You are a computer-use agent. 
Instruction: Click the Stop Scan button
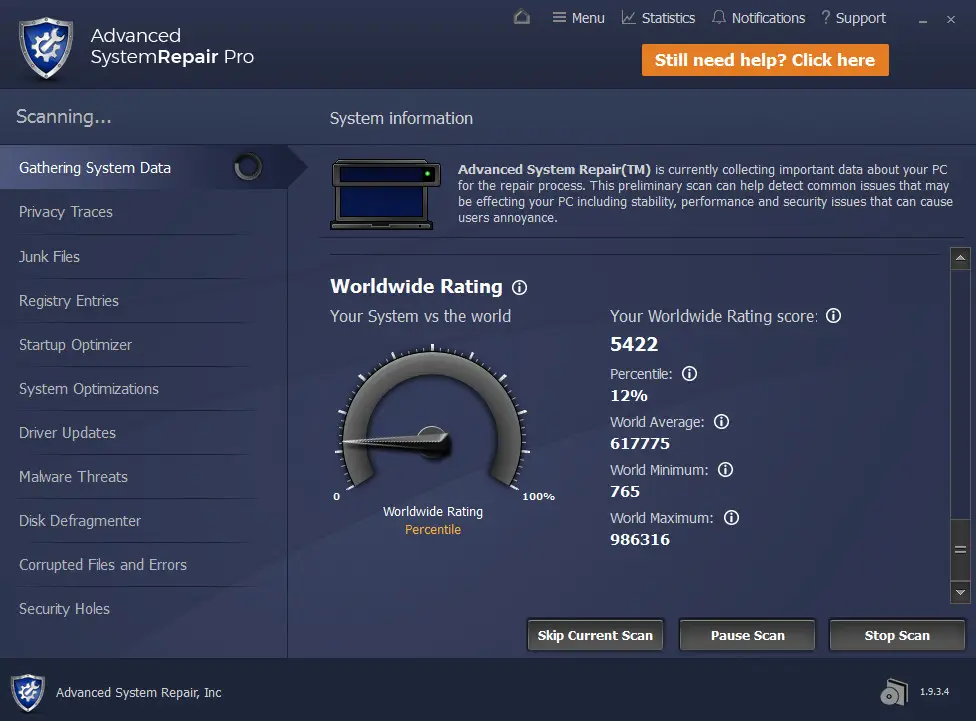[897, 635]
